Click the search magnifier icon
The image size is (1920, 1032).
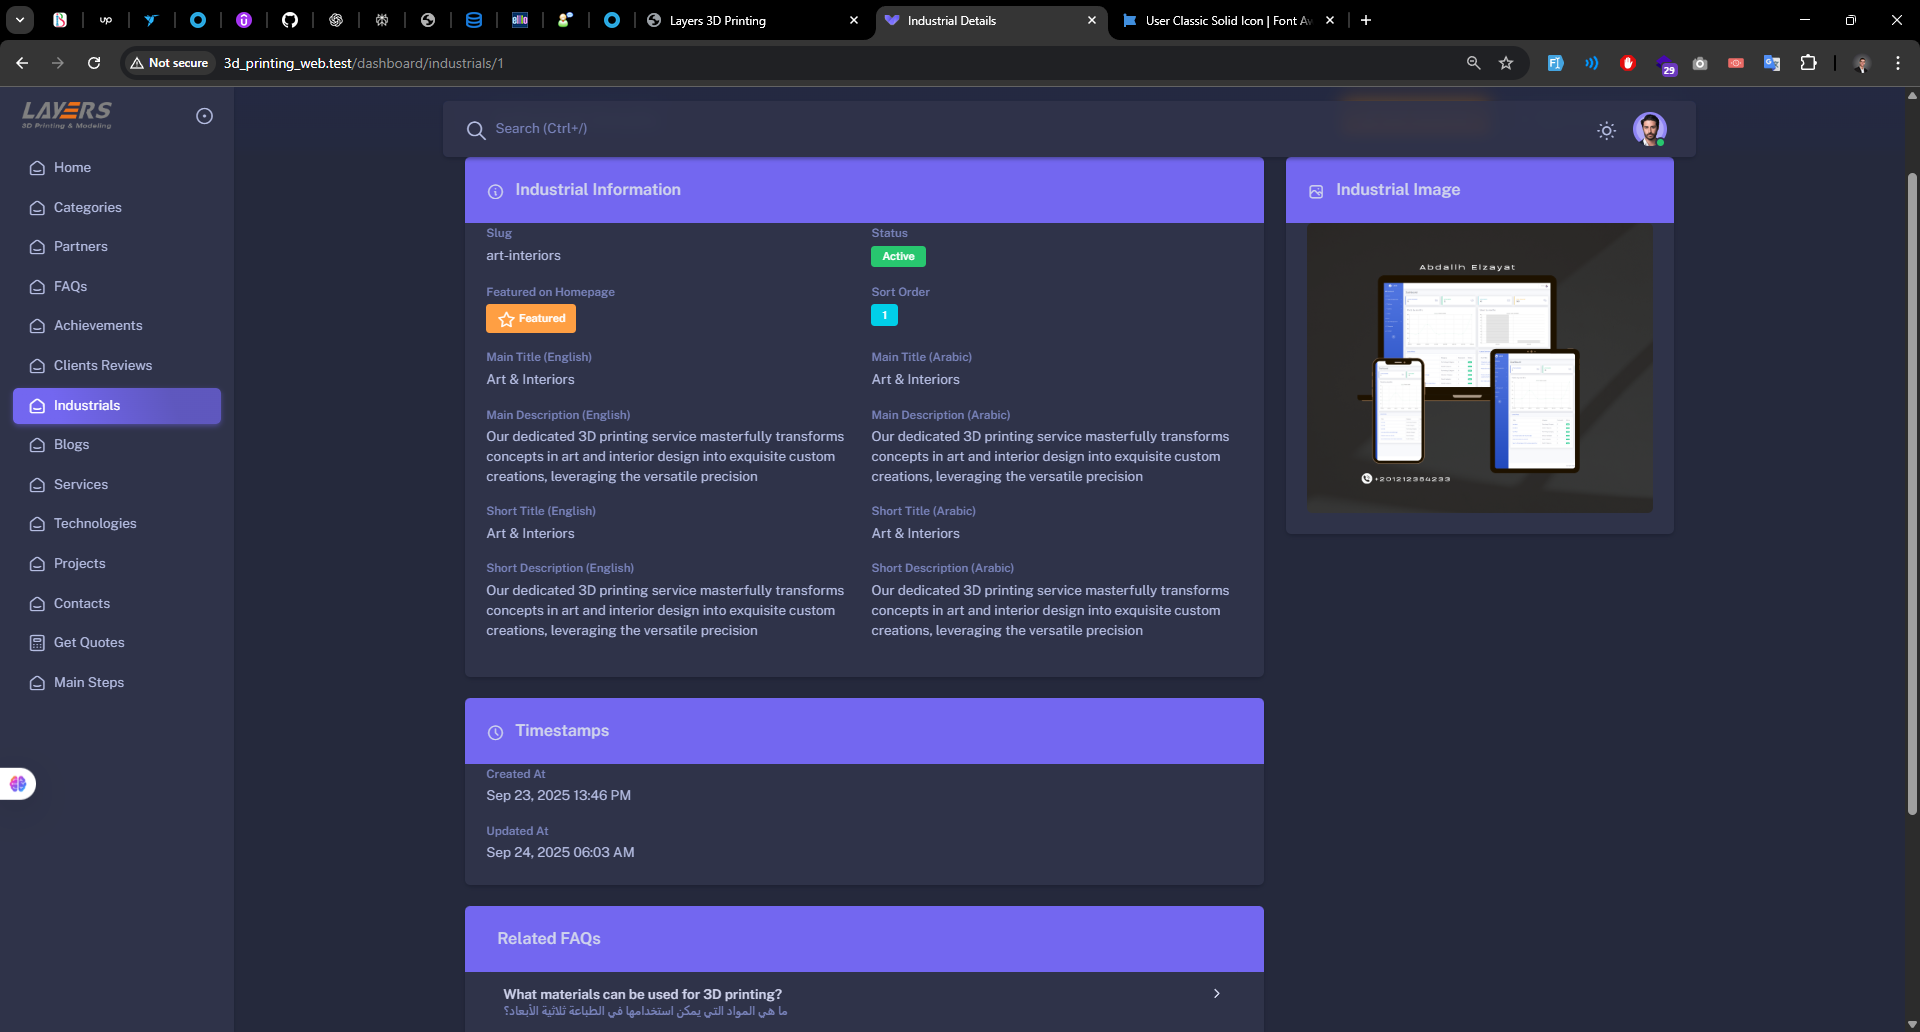[x=476, y=130]
